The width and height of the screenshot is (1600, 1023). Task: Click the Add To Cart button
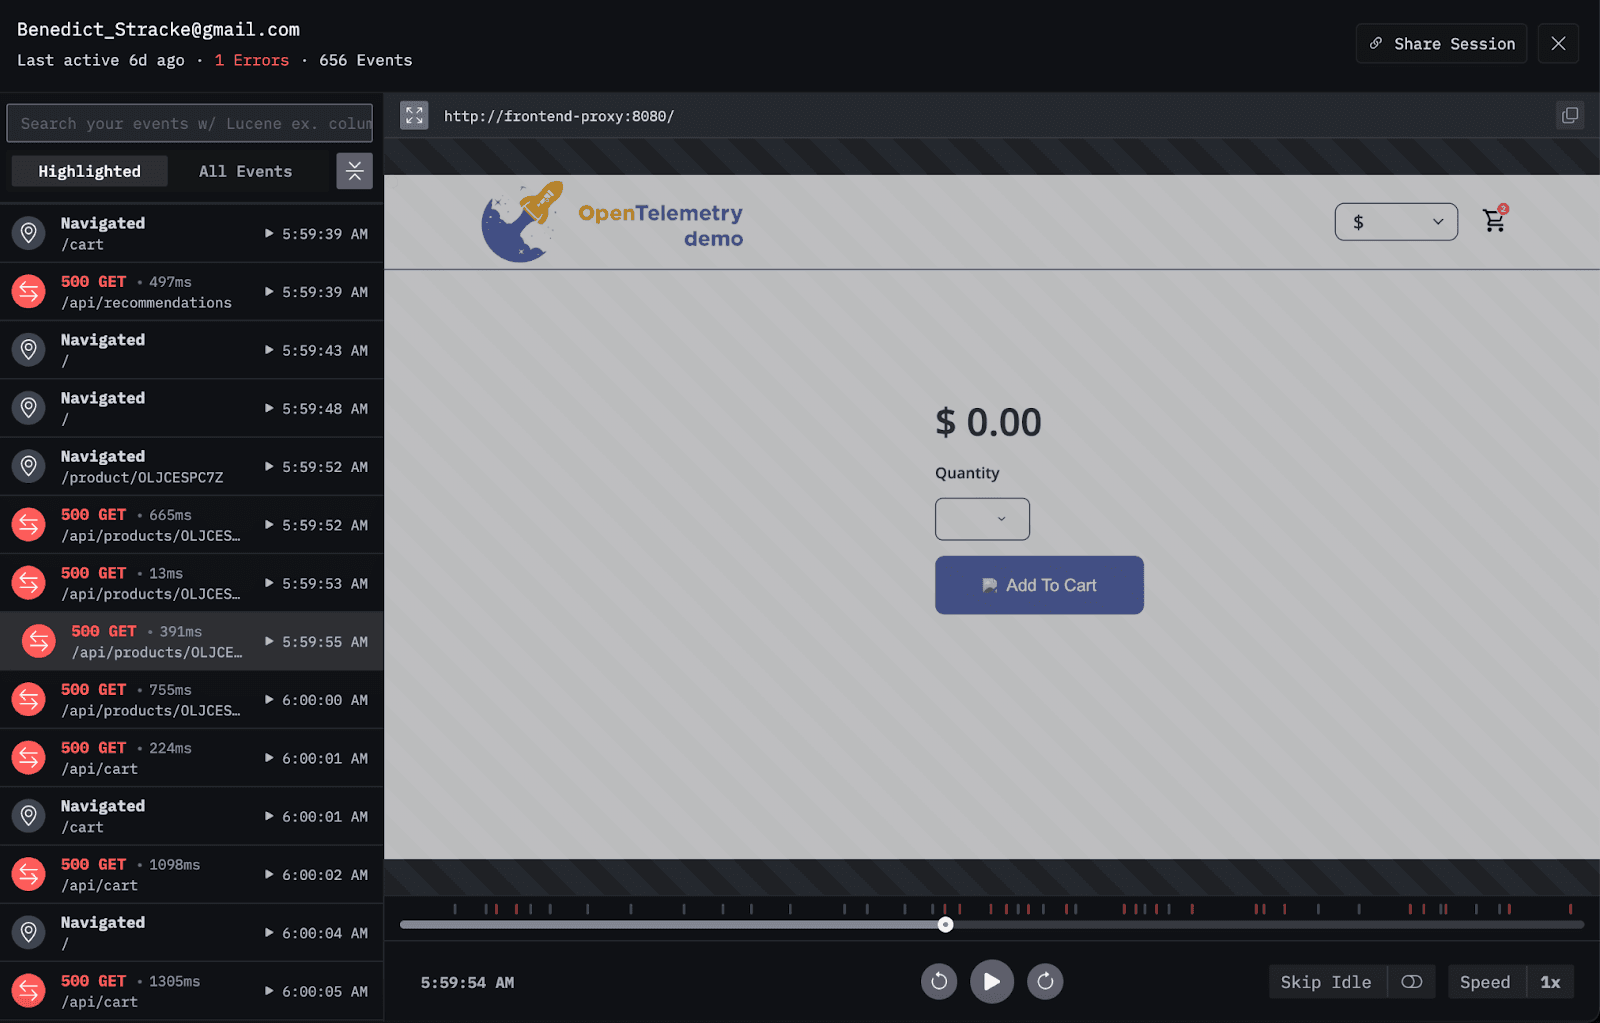coord(1039,585)
